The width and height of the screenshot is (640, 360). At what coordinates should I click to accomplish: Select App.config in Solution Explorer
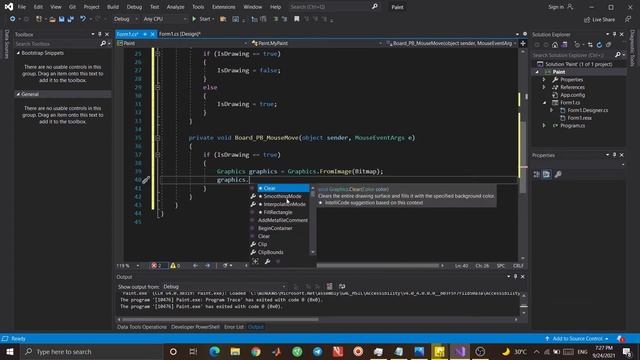pos(572,95)
